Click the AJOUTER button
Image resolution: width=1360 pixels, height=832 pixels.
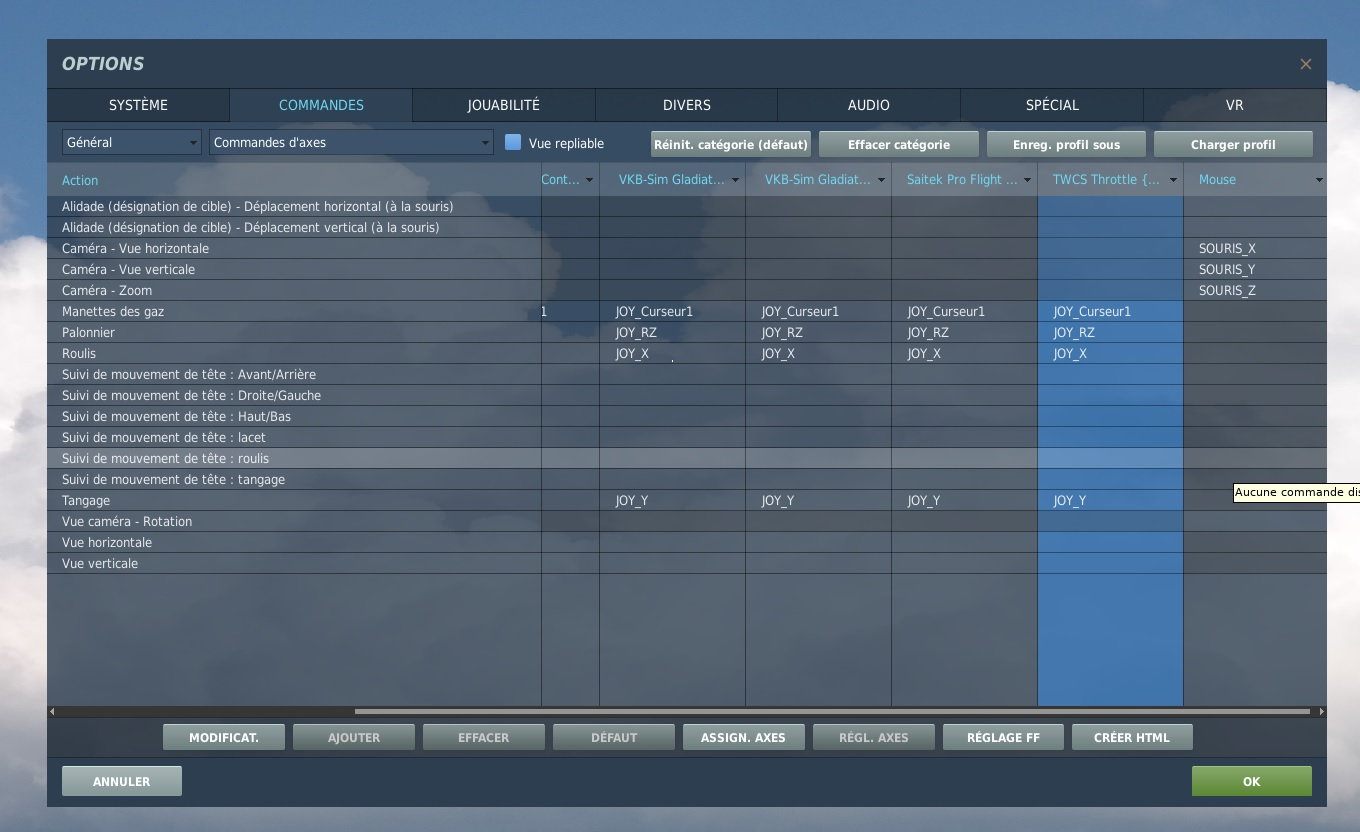point(354,737)
